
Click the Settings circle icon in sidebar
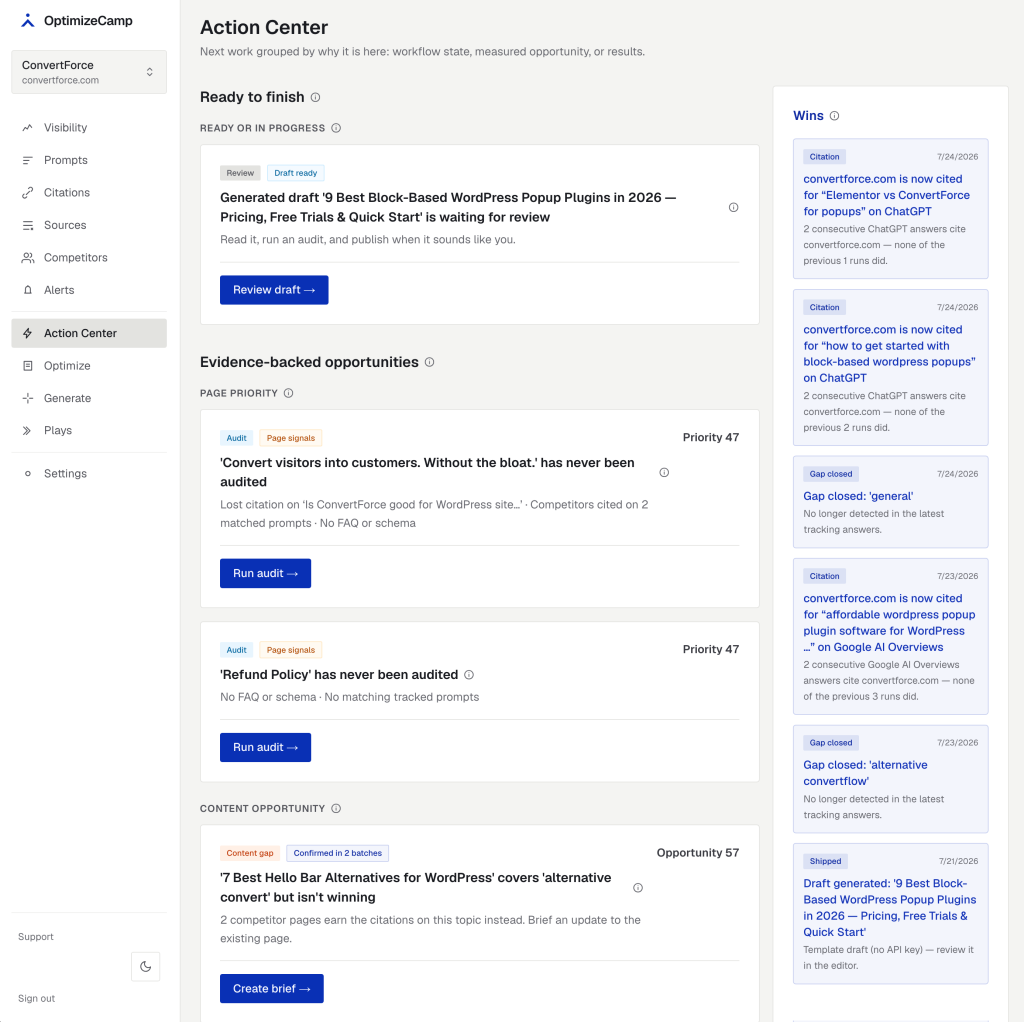[x=27, y=473]
